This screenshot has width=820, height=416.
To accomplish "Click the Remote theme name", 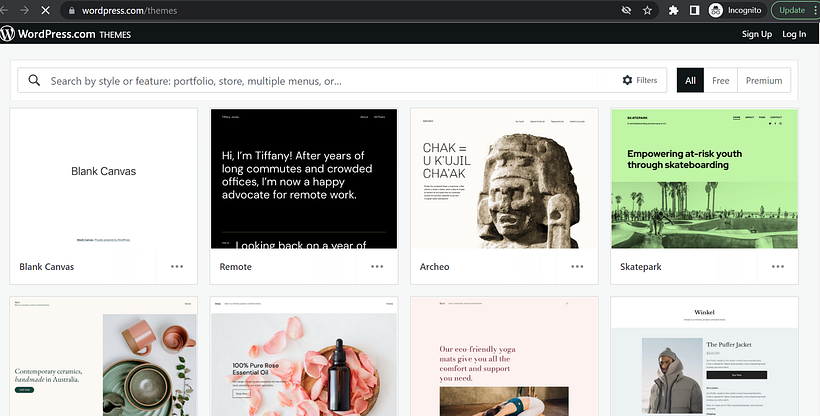I will 235,266.
